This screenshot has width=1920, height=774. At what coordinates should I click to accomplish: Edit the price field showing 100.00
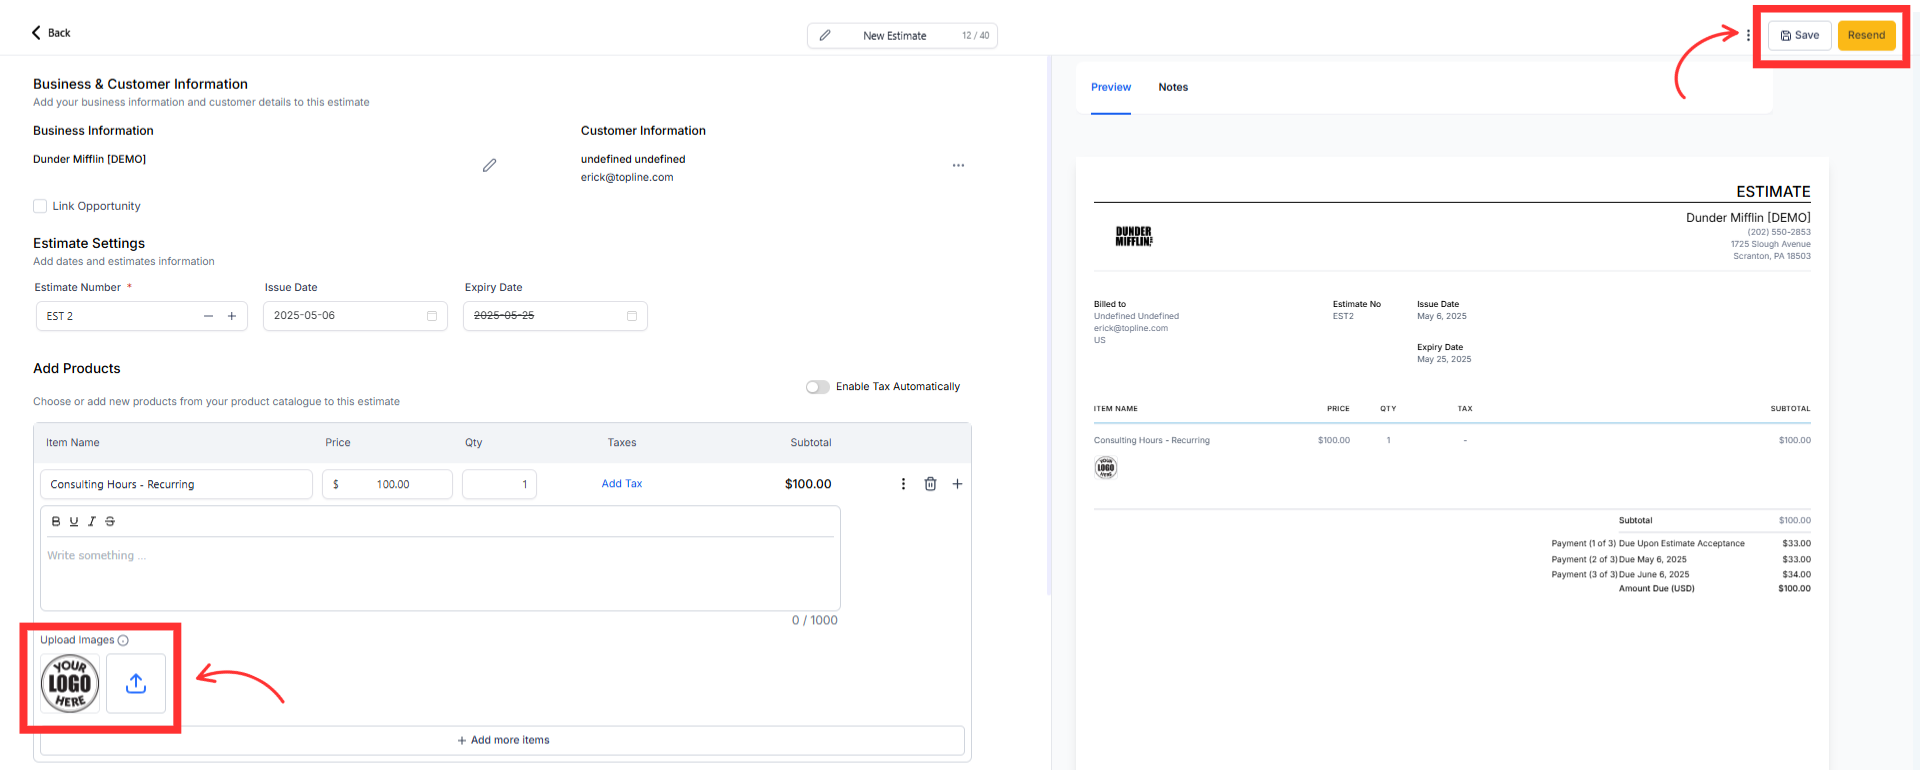pos(387,484)
